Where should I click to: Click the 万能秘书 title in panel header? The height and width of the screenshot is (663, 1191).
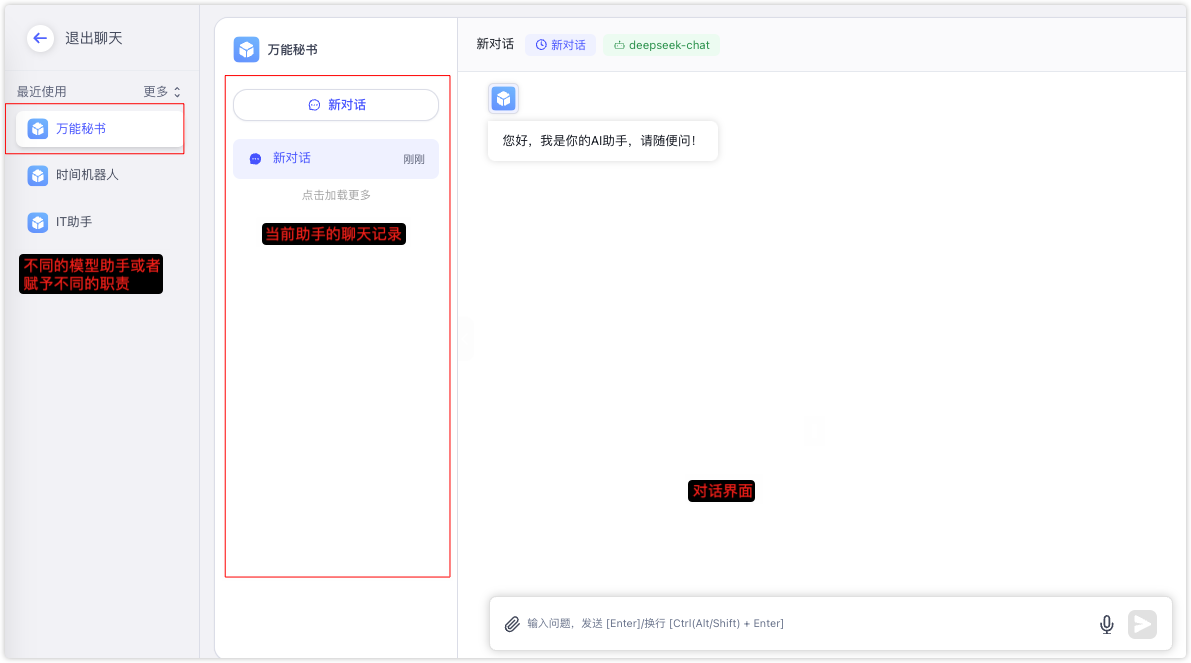coord(292,50)
